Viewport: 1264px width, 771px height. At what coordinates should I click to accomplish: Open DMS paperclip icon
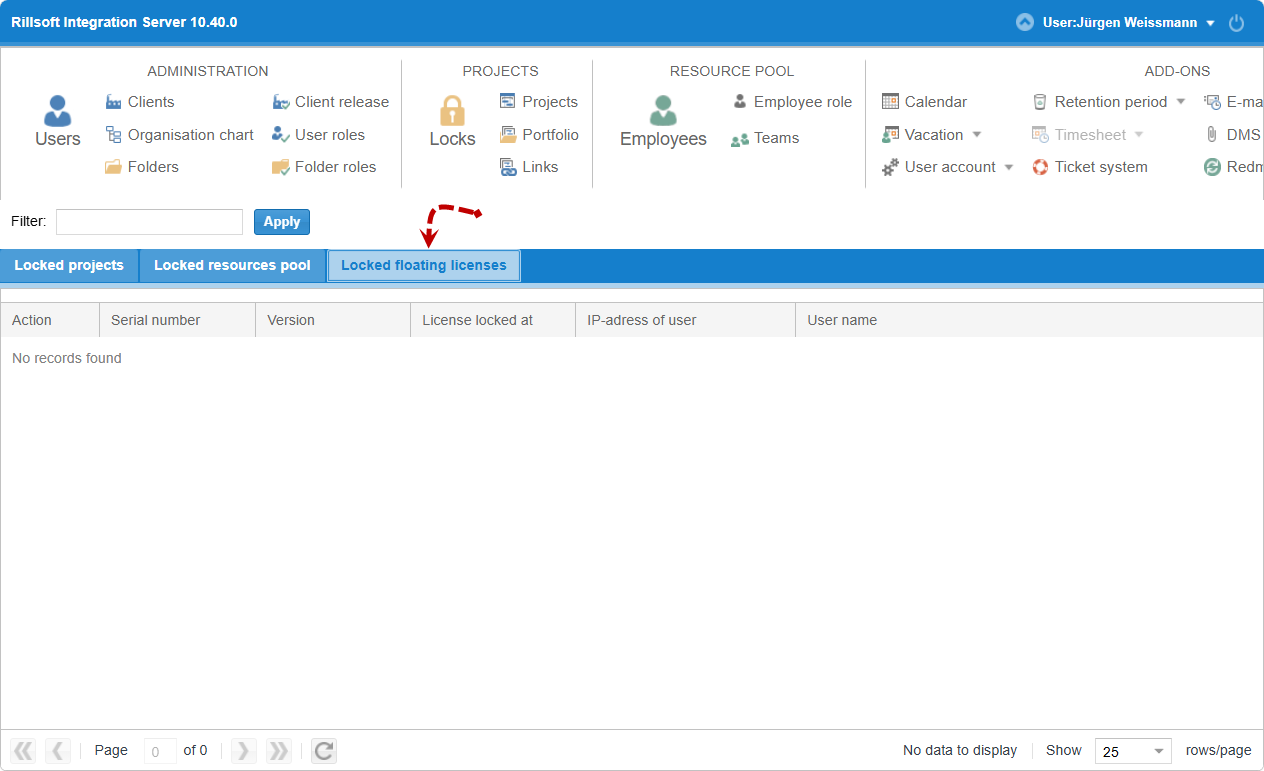1212,135
